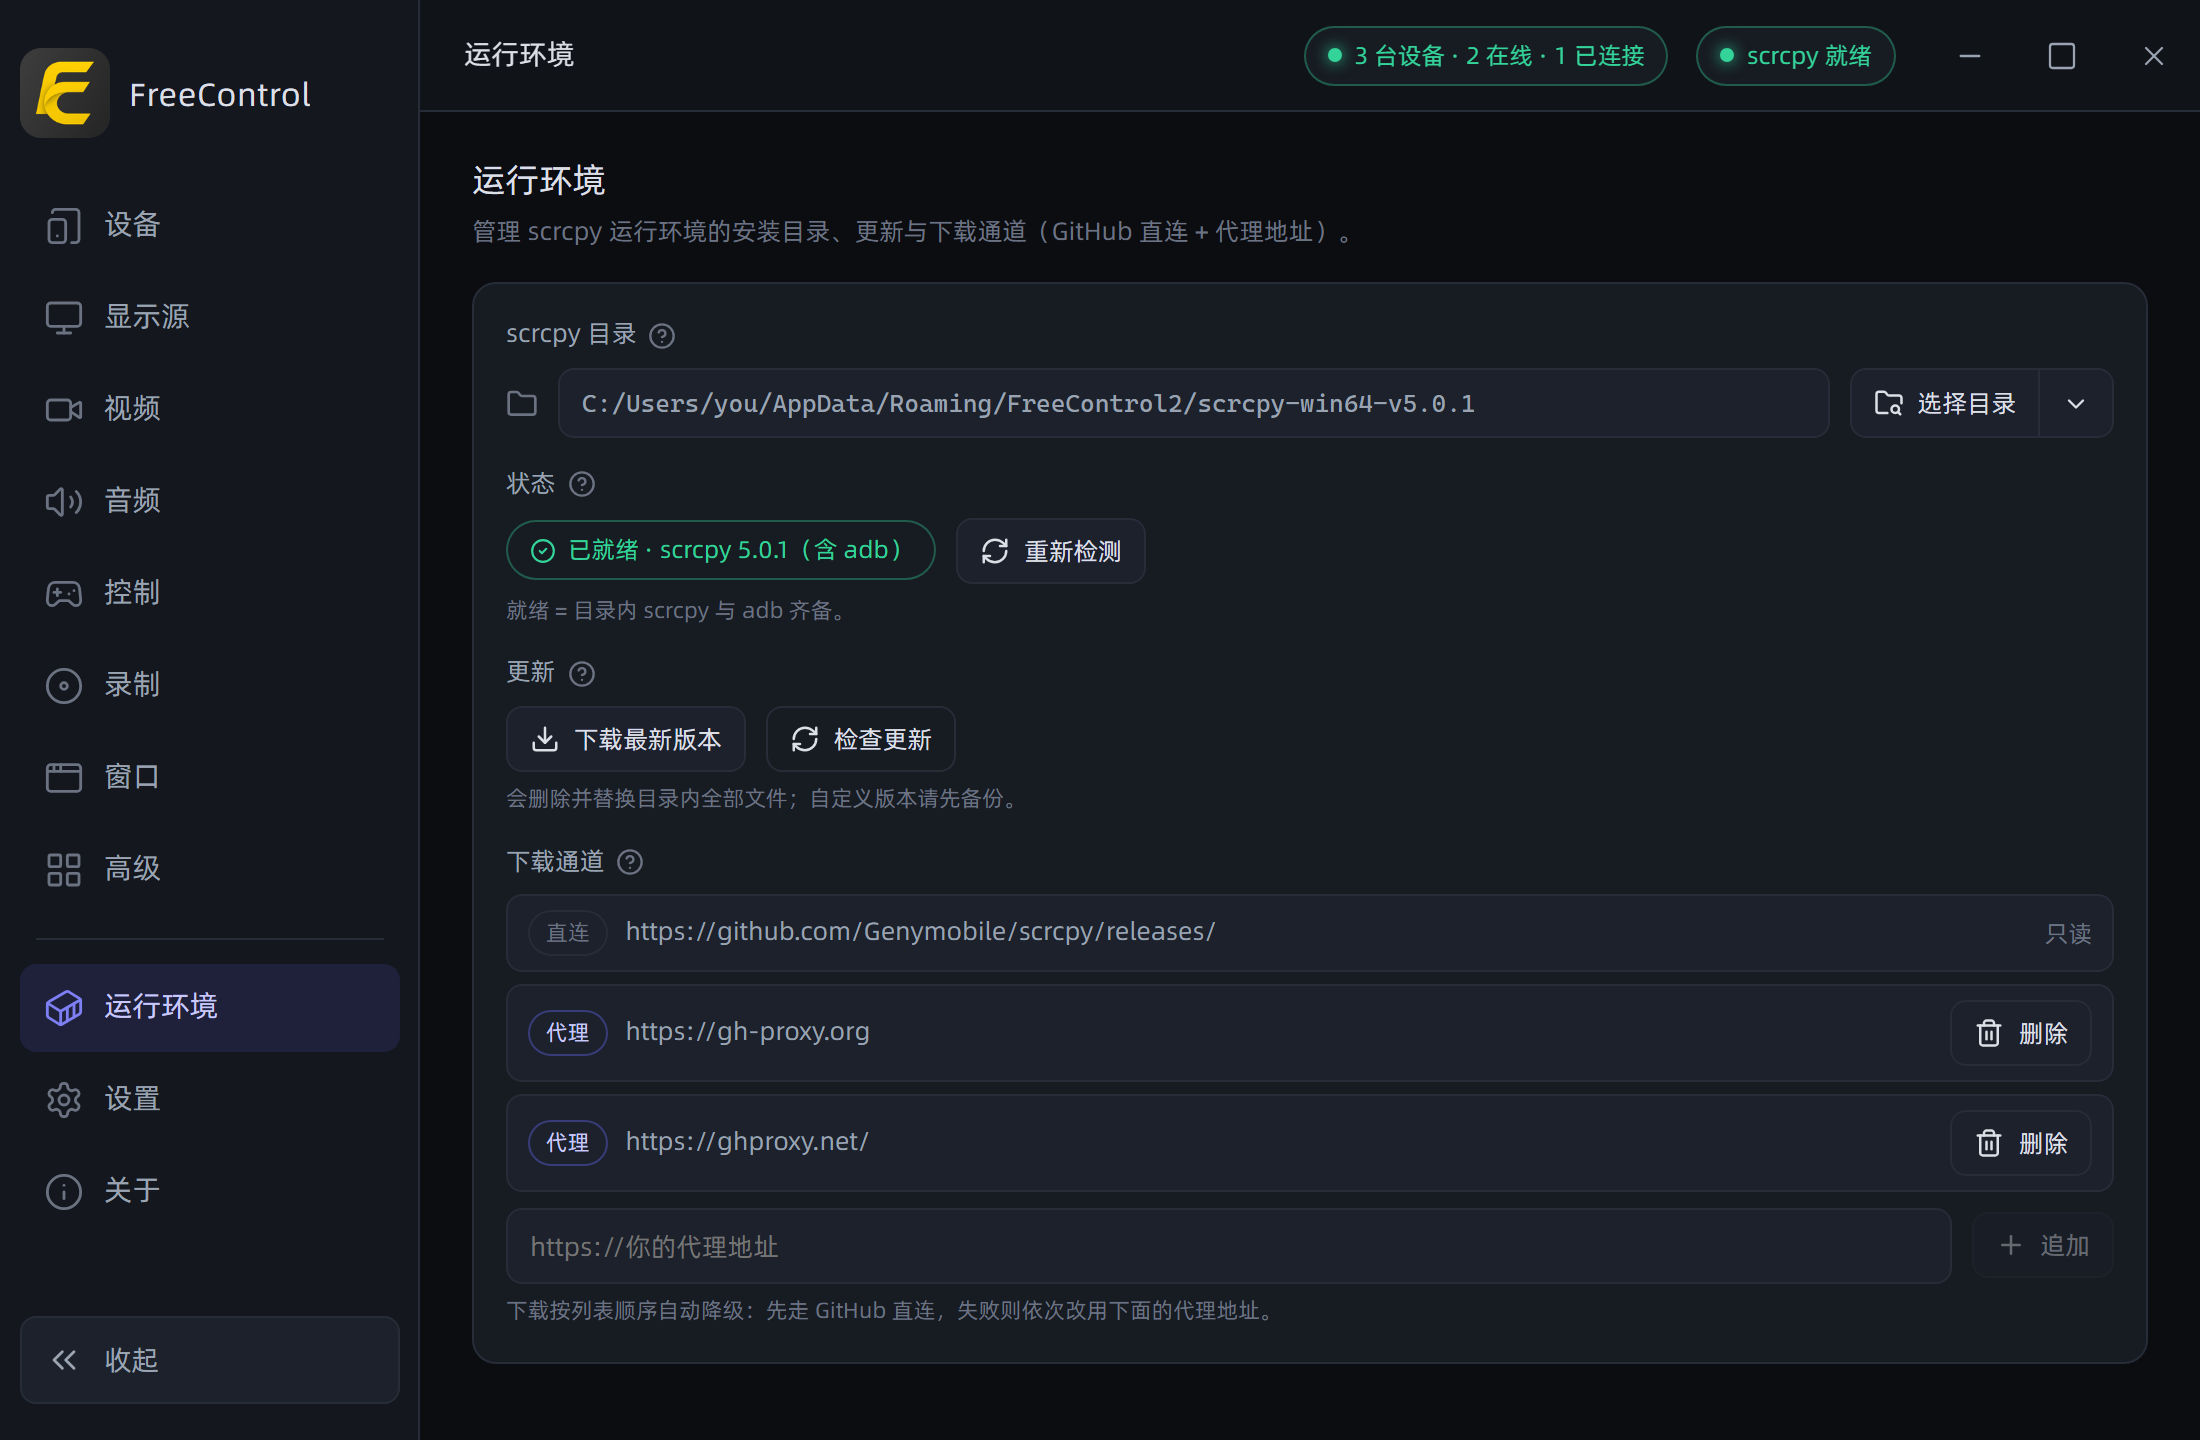Click the 会删除并替换目录 warning text

[763, 799]
